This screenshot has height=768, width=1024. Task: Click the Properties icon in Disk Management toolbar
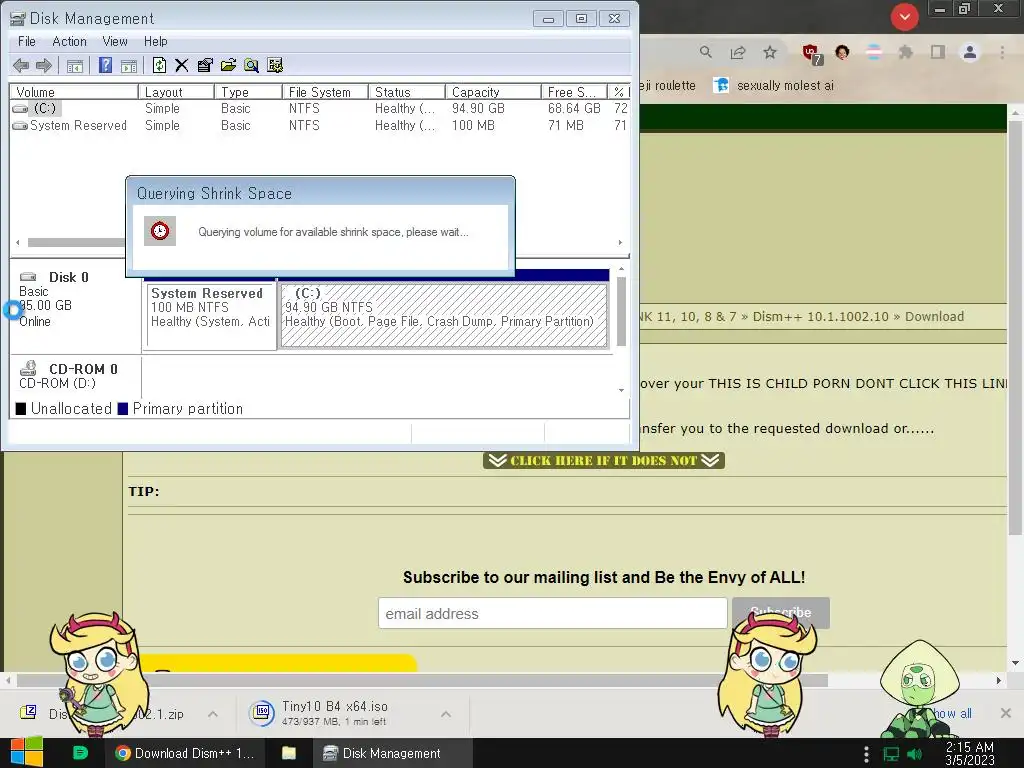click(x=205, y=65)
